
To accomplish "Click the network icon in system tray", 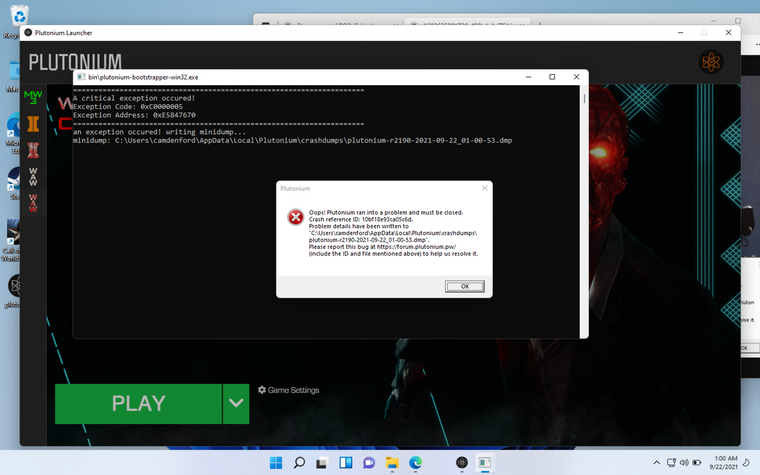I will pos(671,463).
